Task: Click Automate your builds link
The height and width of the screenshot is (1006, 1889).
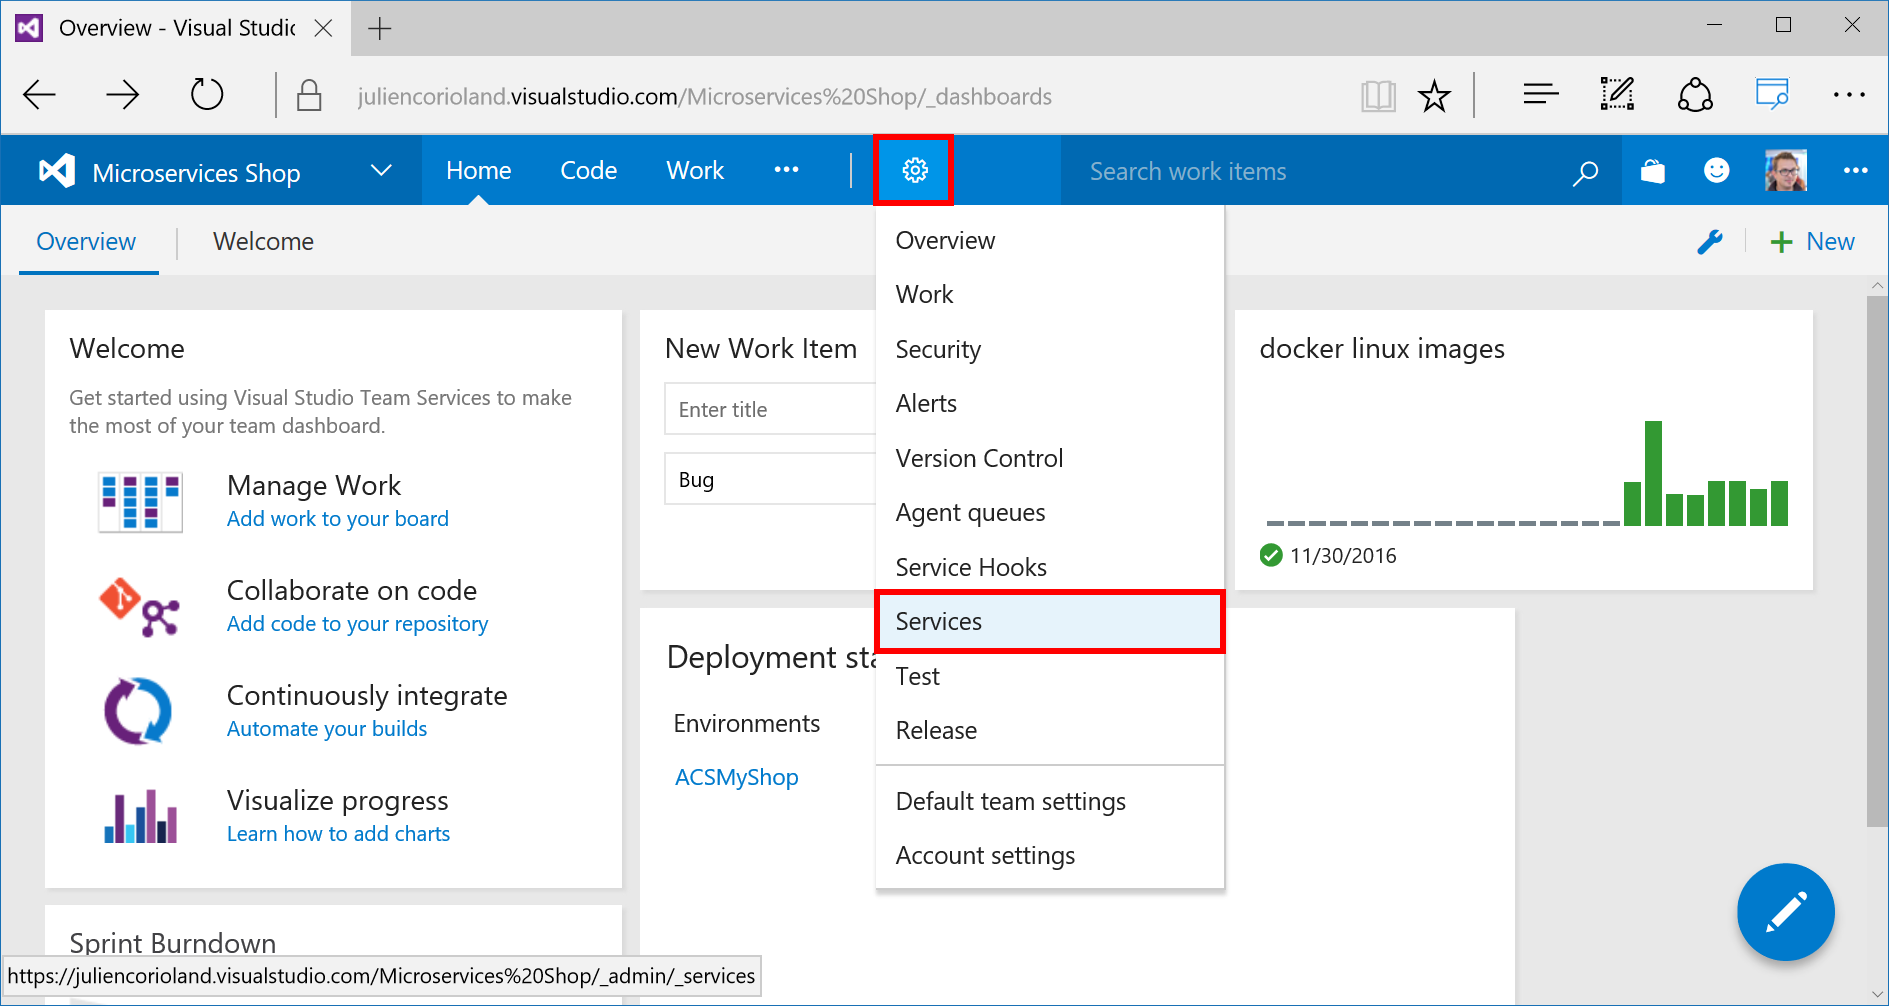Action: pos(327,729)
